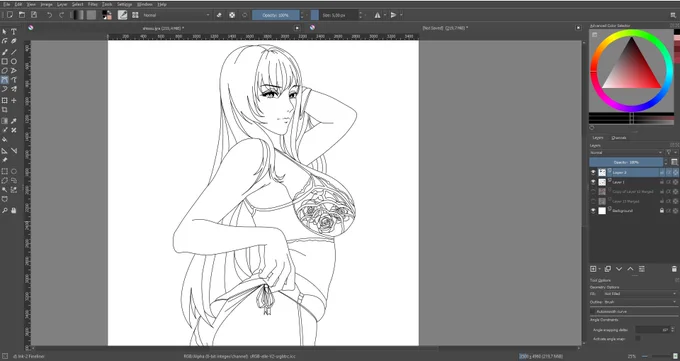Image resolution: width=680 pixels, height=361 pixels.
Task: Select the Calligraphy tool
Action: point(14,41)
